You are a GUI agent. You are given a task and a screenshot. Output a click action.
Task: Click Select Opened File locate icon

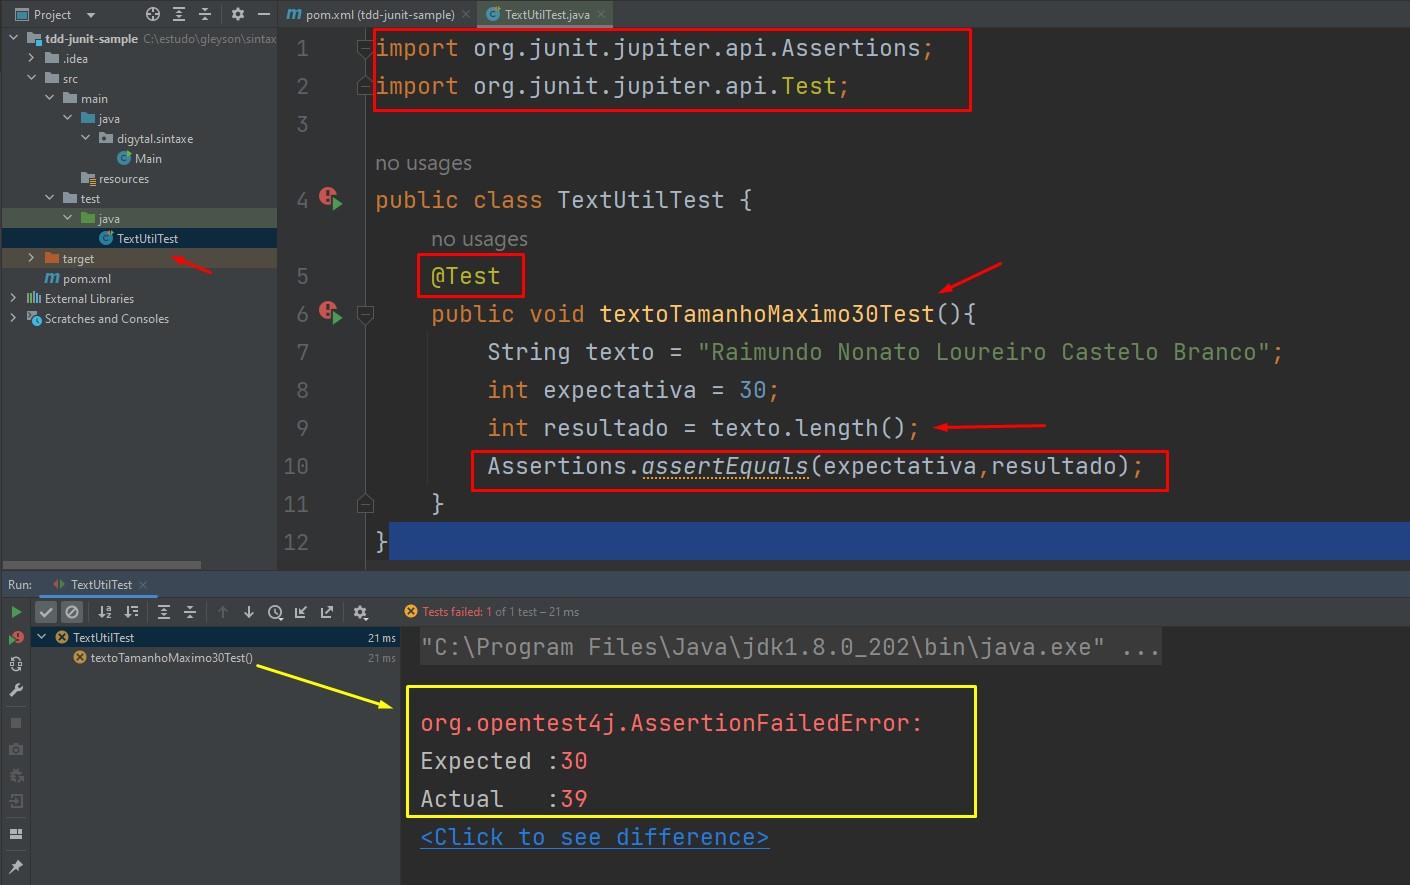pyautogui.click(x=152, y=14)
